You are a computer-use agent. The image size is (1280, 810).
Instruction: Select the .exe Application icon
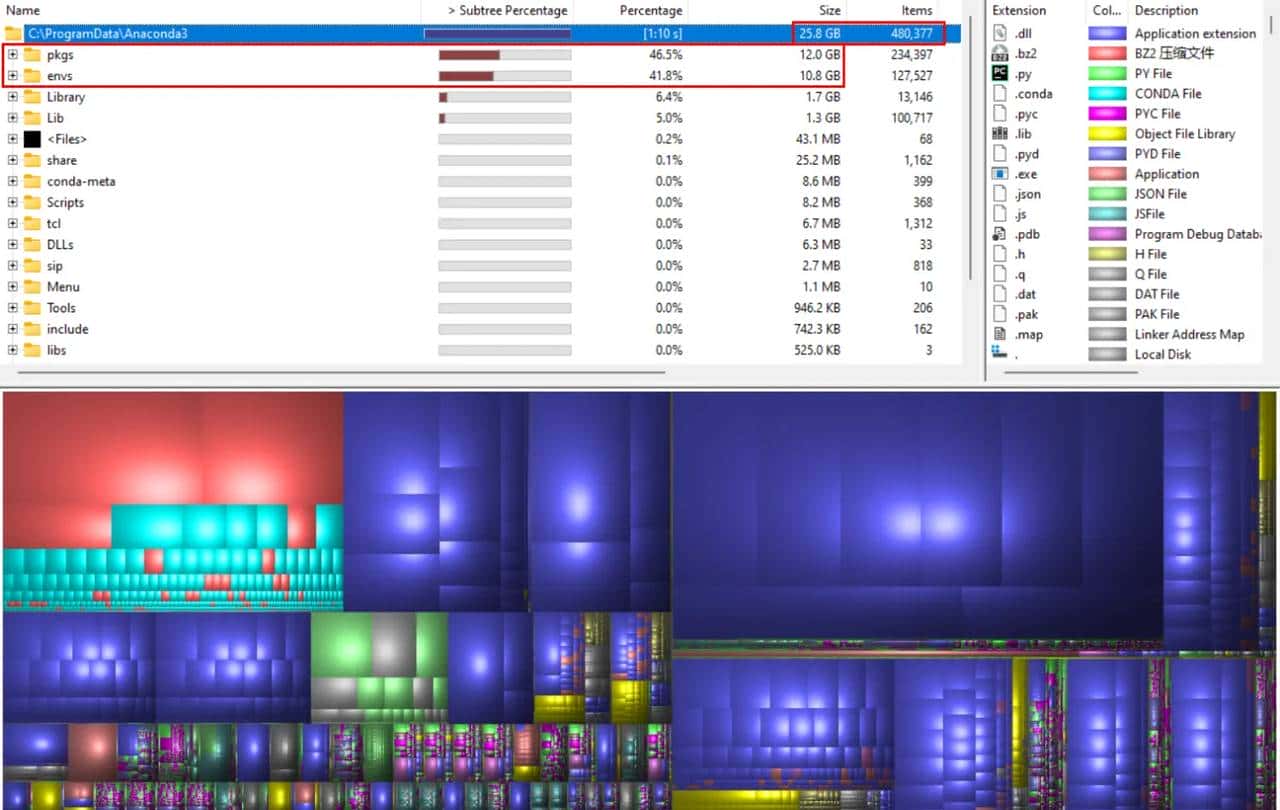coord(1001,173)
